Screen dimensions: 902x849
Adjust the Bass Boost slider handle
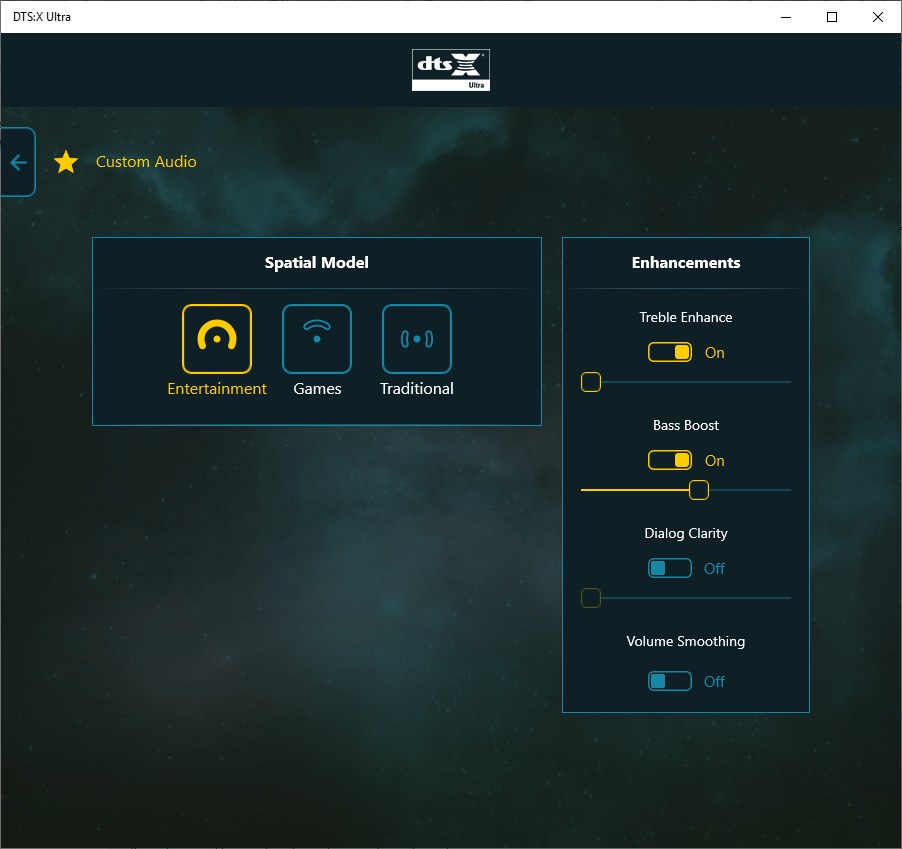(698, 489)
